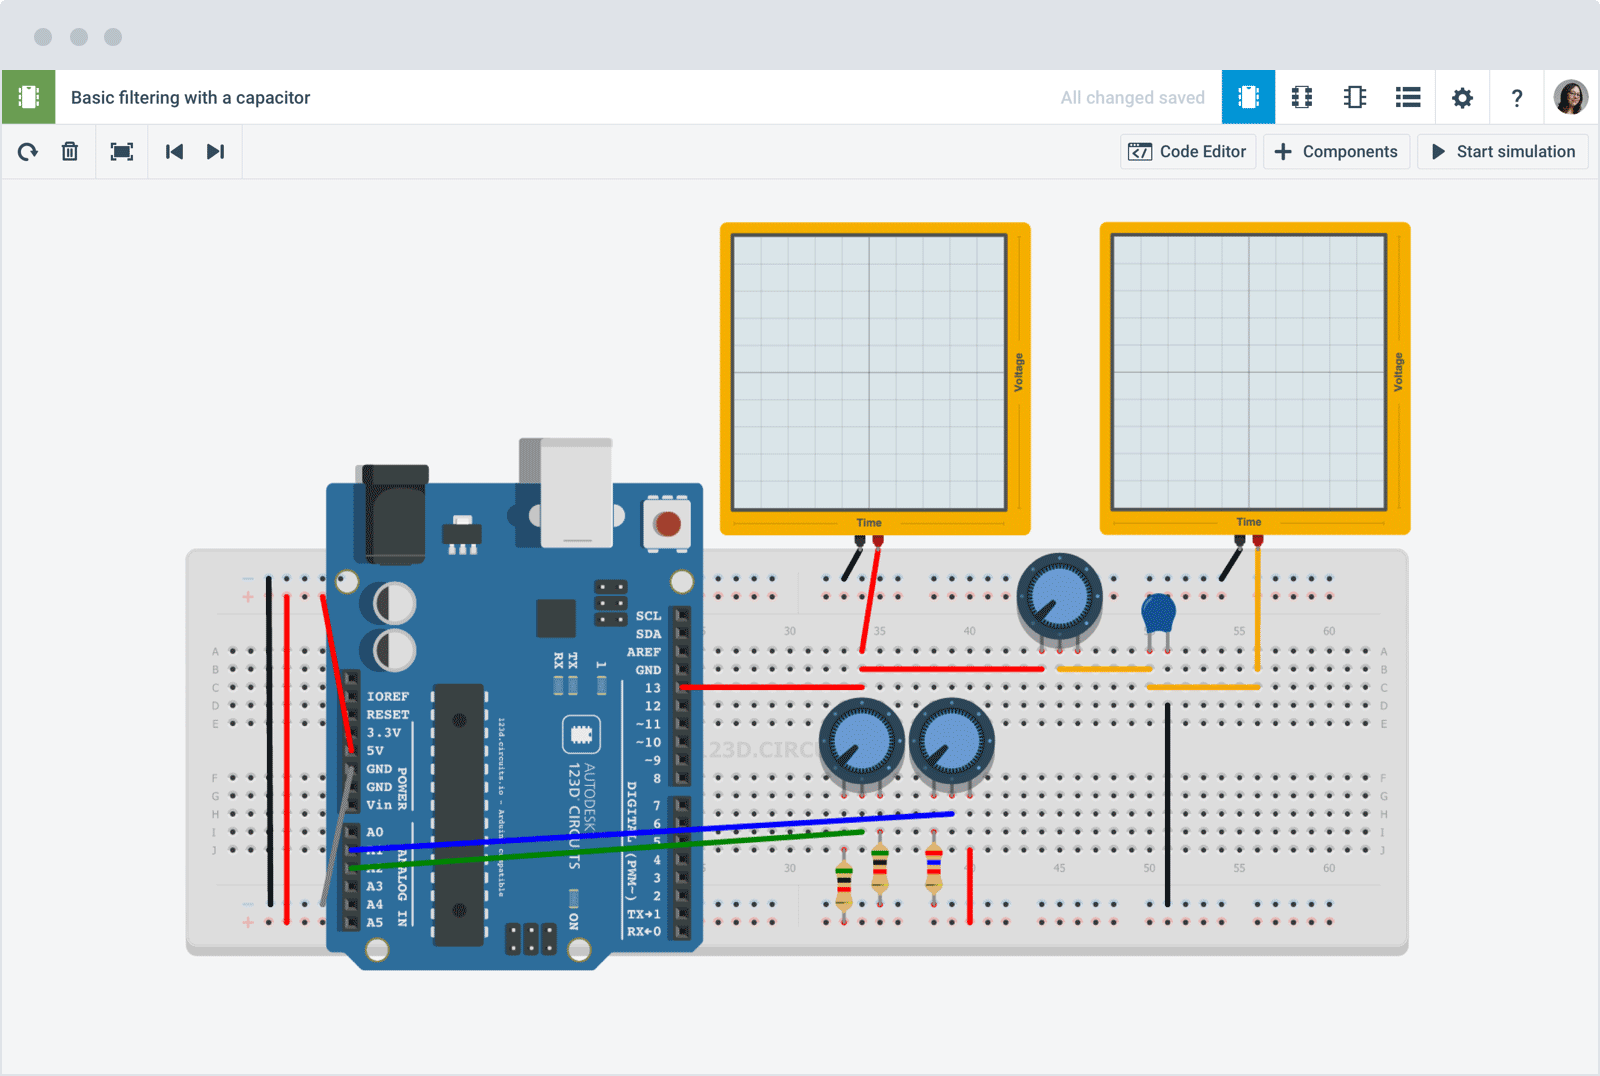The width and height of the screenshot is (1600, 1076).
Task: Open the bill of materials list
Action: click(x=1408, y=97)
